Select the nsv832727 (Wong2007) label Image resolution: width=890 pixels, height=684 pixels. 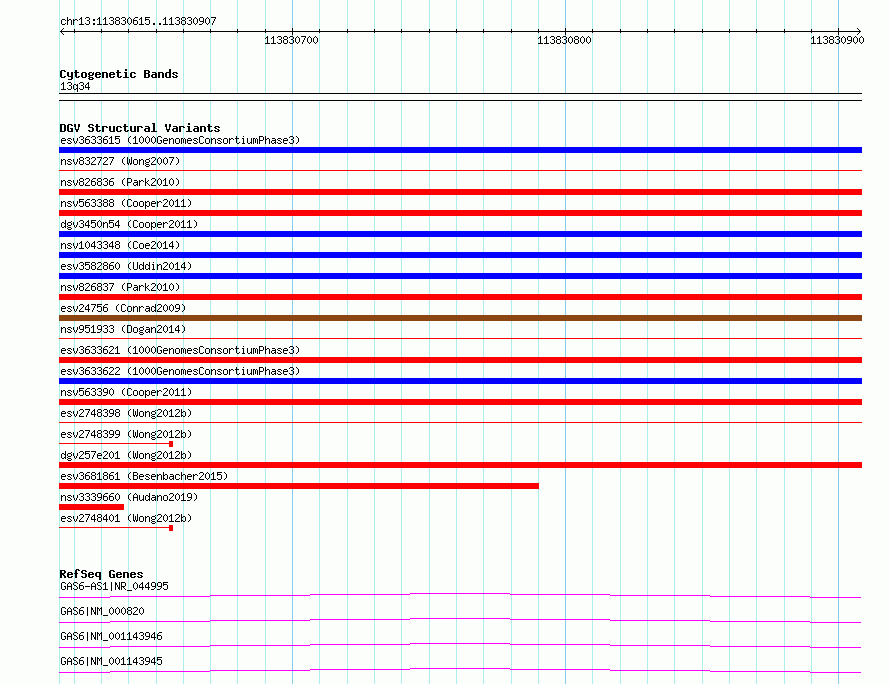click(120, 161)
